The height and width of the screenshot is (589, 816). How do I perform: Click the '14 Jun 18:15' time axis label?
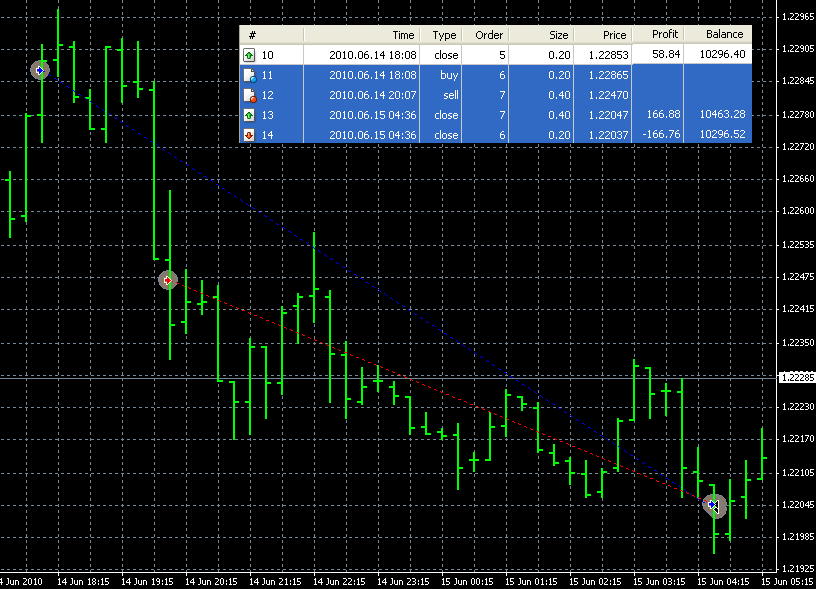coord(83,582)
